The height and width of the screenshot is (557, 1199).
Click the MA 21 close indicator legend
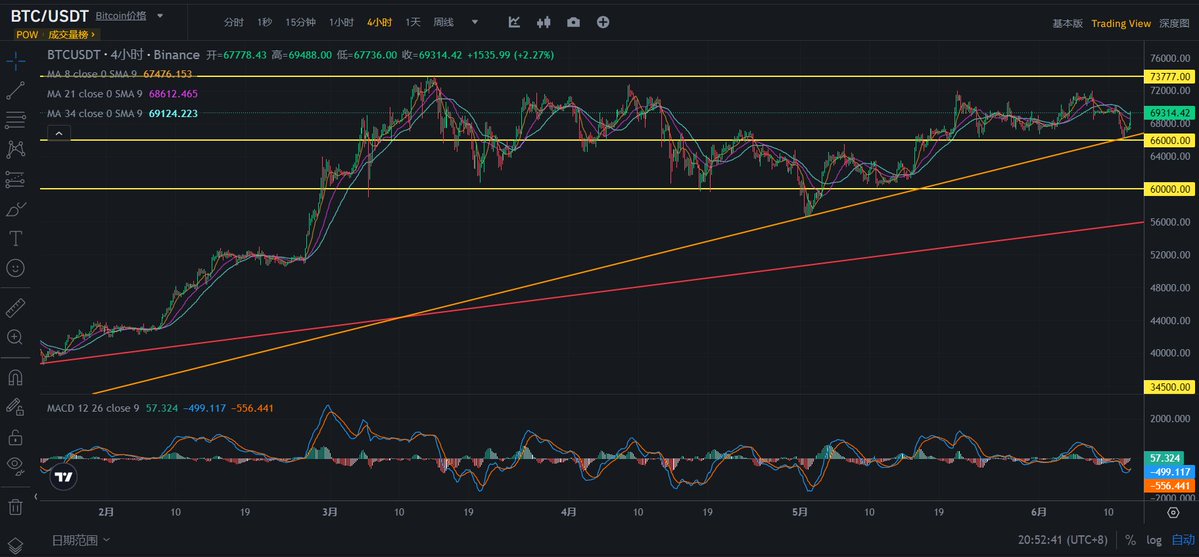tap(122, 94)
